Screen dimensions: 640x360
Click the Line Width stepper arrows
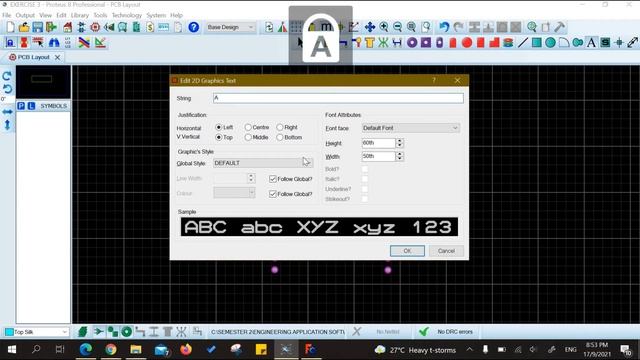point(251,178)
